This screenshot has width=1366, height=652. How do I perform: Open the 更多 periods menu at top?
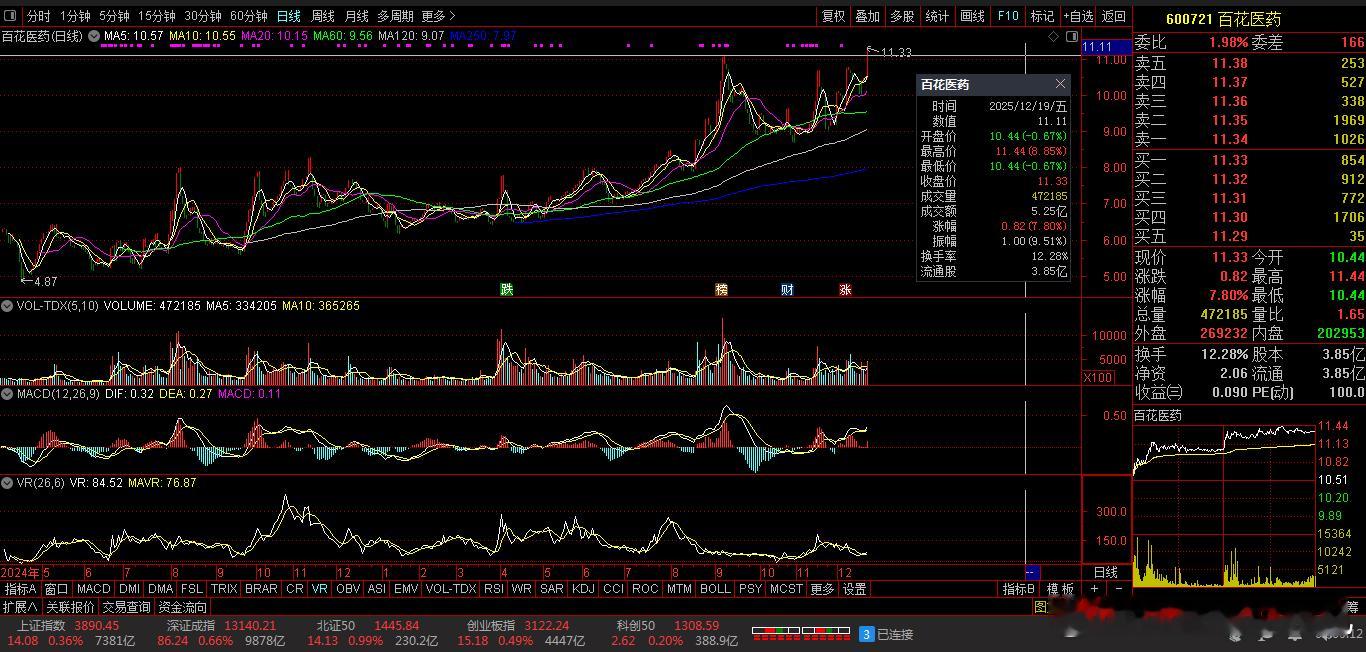click(x=438, y=16)
